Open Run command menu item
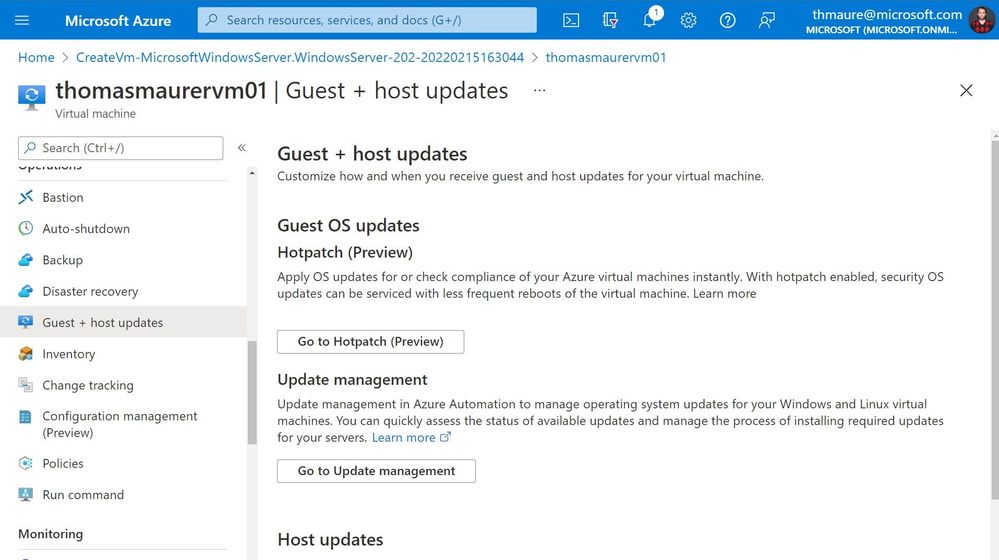 click(83, 495)
